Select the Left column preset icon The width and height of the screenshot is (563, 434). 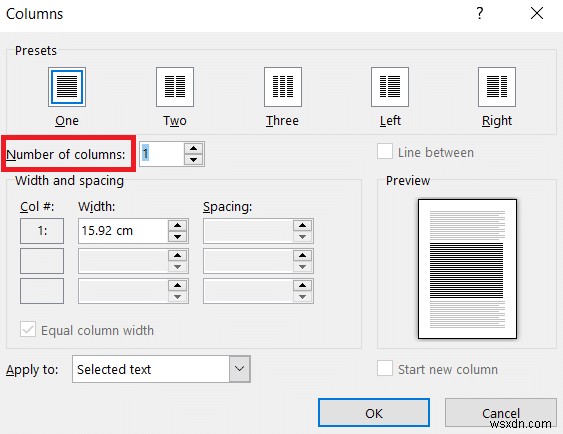coord(390,87)
